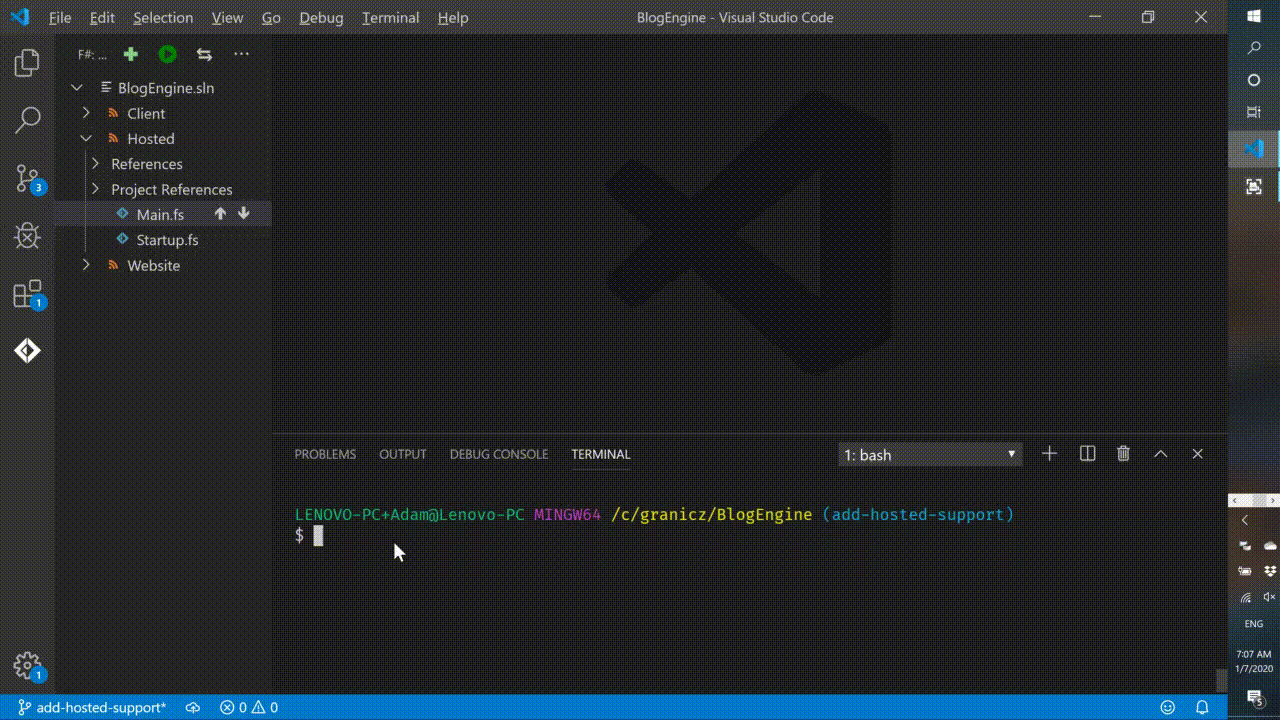Viewport: 1280px width, 720px height.
Task: Switch to the DEBUG CONSOLE tab
Action: click(499, 454)
